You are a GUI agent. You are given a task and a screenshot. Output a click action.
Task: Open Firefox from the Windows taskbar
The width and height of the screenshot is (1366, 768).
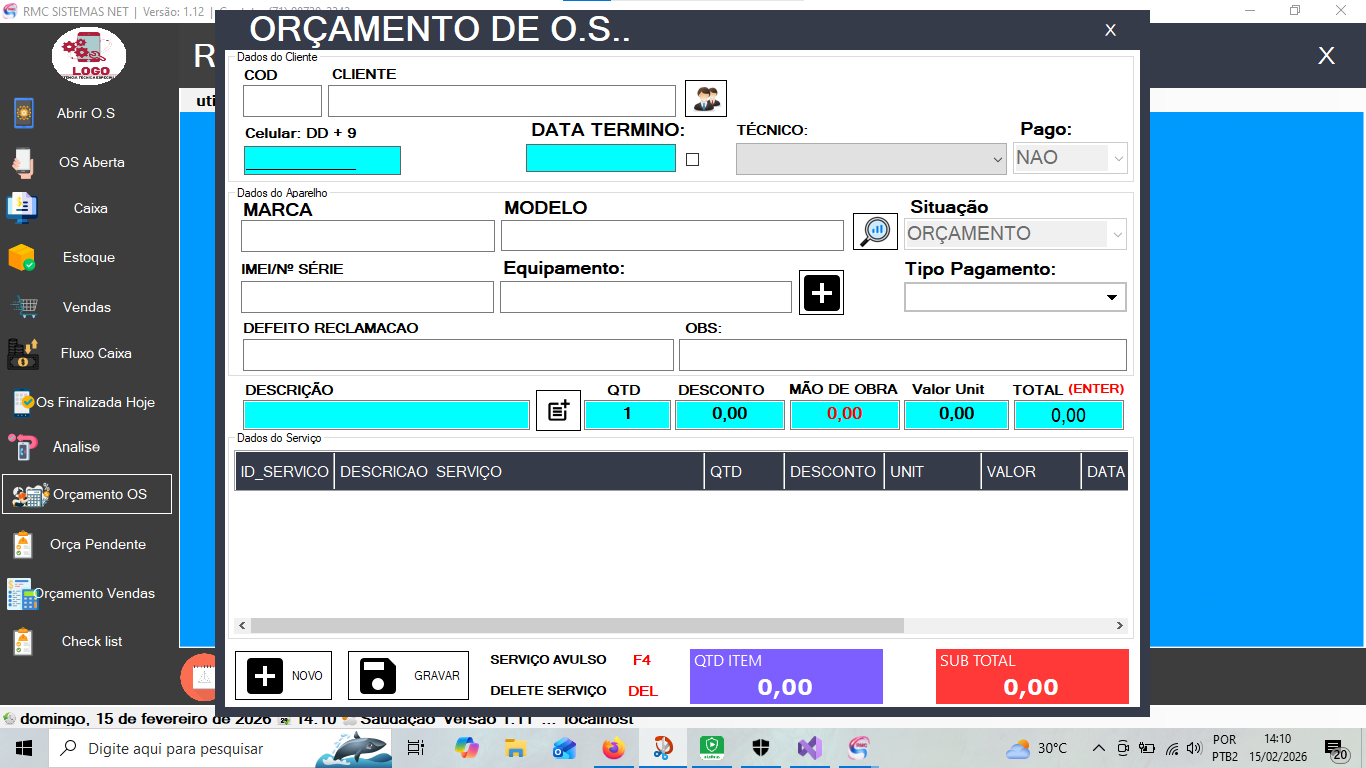(x=613, y=748)
